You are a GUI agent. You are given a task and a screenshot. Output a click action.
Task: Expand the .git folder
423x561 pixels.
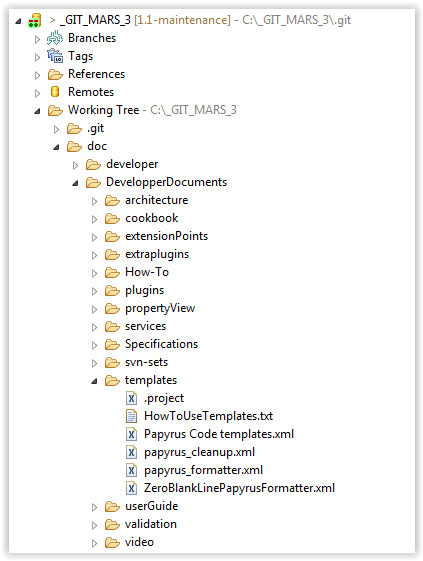pos(56,129)
